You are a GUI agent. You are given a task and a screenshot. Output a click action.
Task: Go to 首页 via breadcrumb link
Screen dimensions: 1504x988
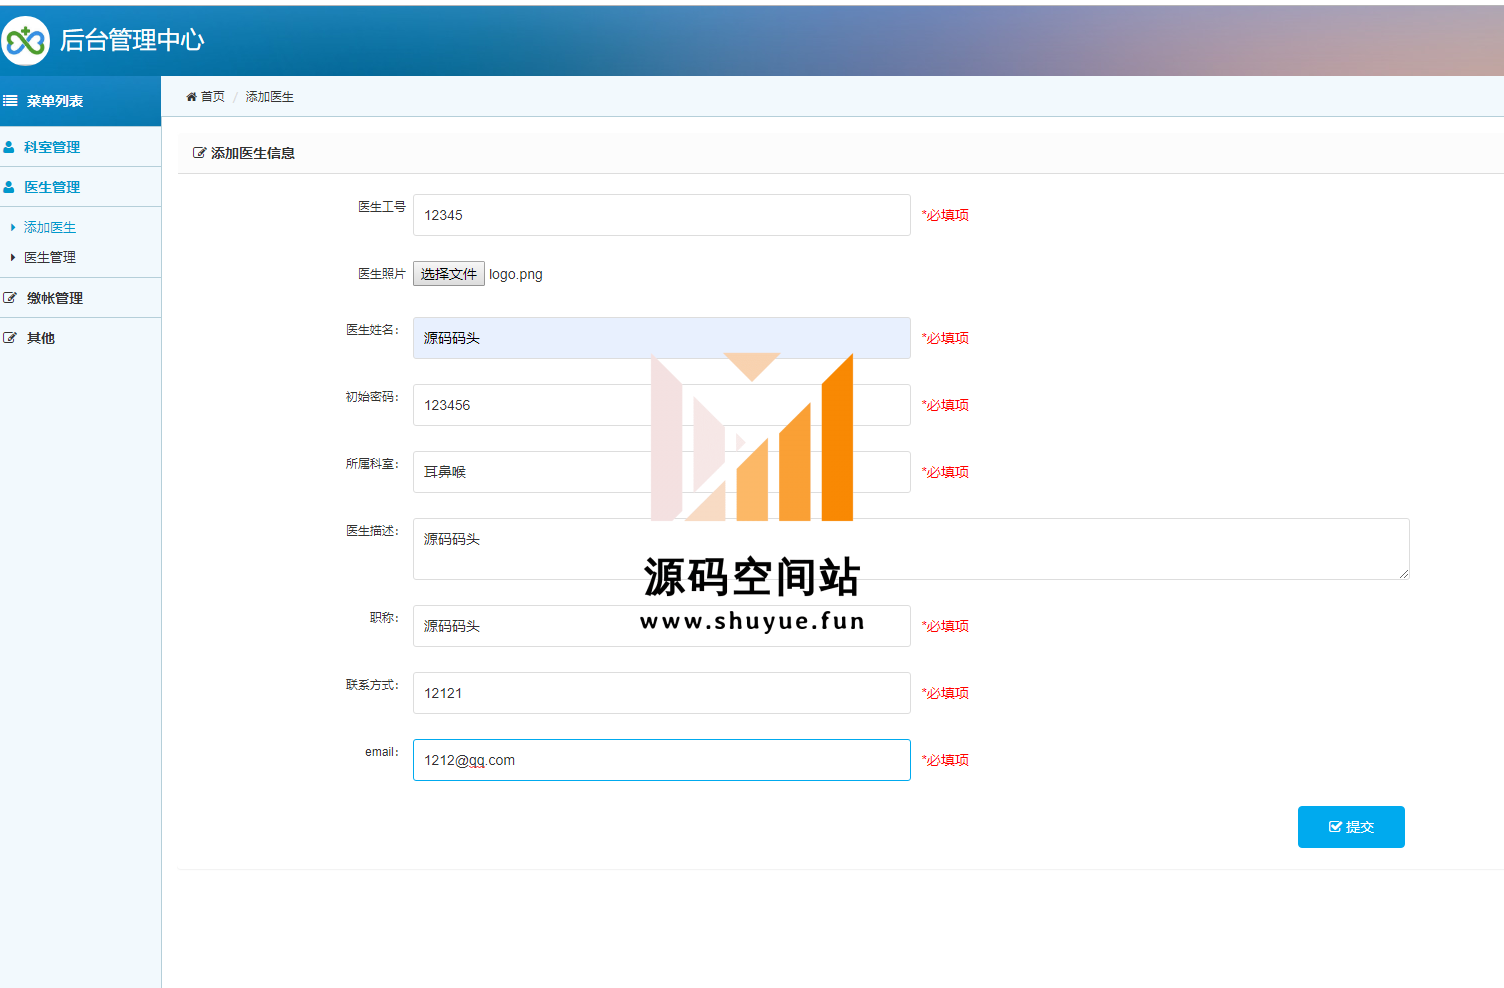click(x=213, y=97)
